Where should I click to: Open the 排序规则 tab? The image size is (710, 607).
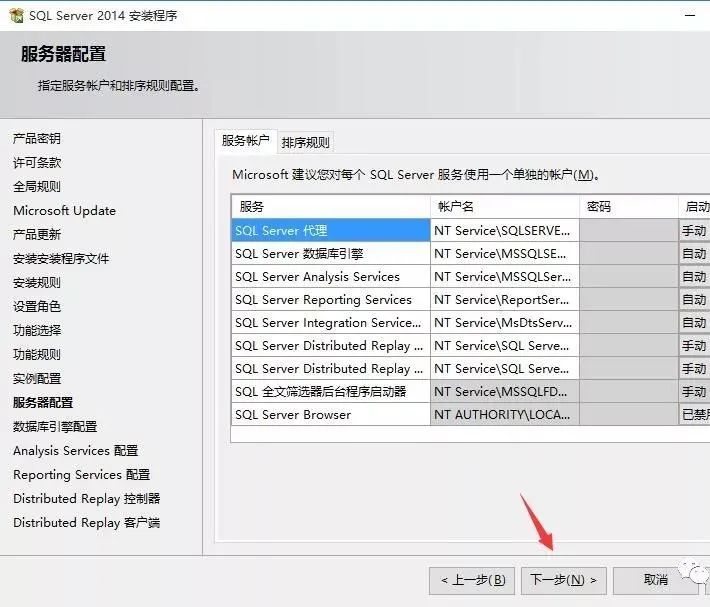pos(305,143)
